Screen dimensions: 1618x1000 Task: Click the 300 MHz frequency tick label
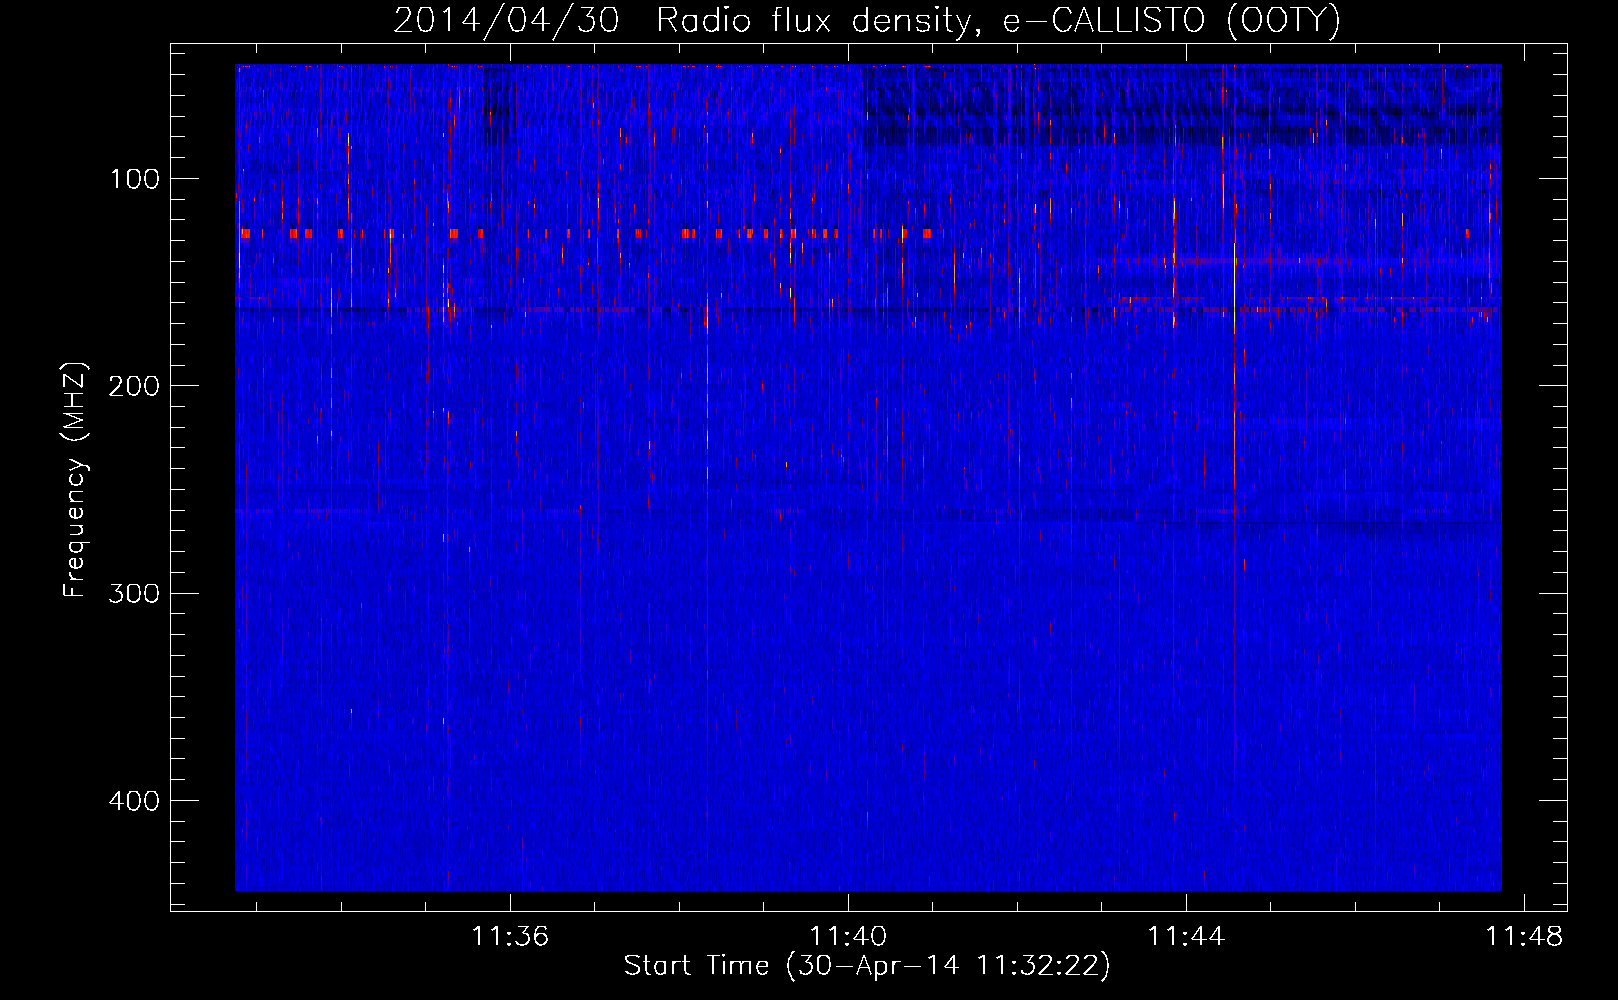[x=134, y=593]
